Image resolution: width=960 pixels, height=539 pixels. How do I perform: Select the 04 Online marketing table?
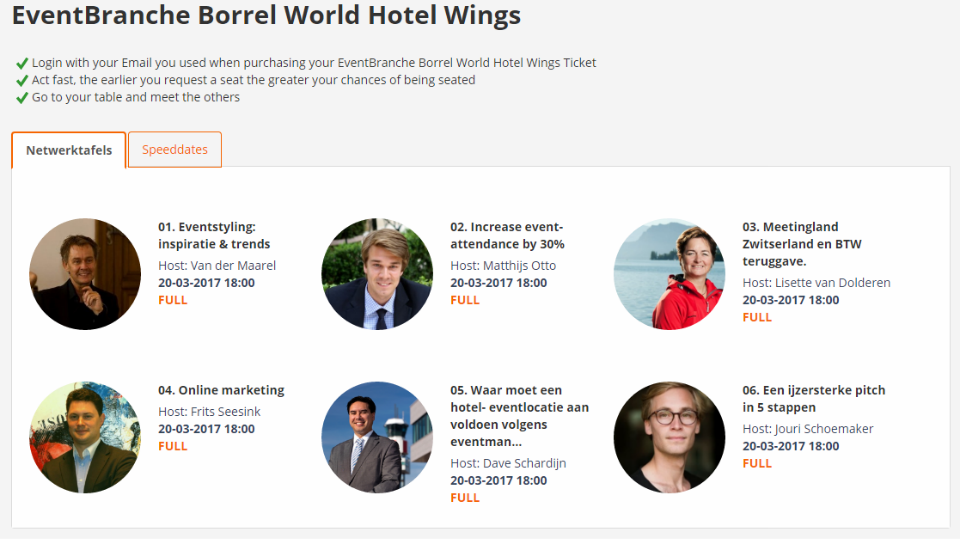(221, 390)
